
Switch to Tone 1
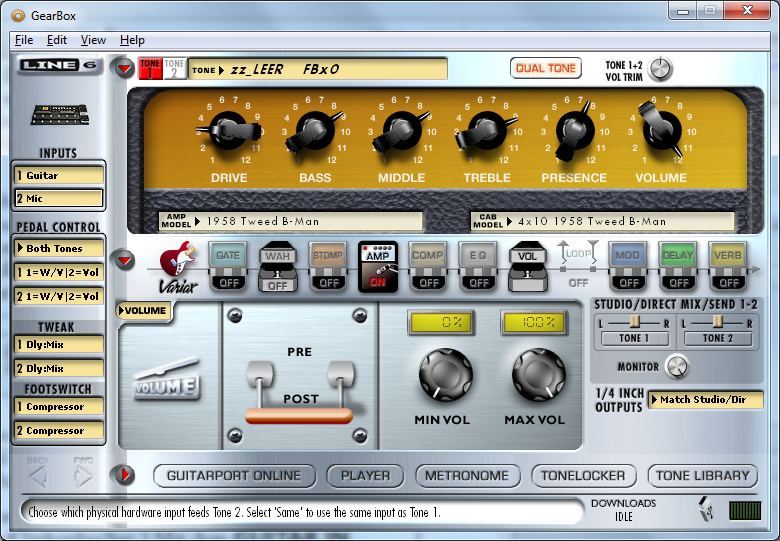tap(150, 68)
